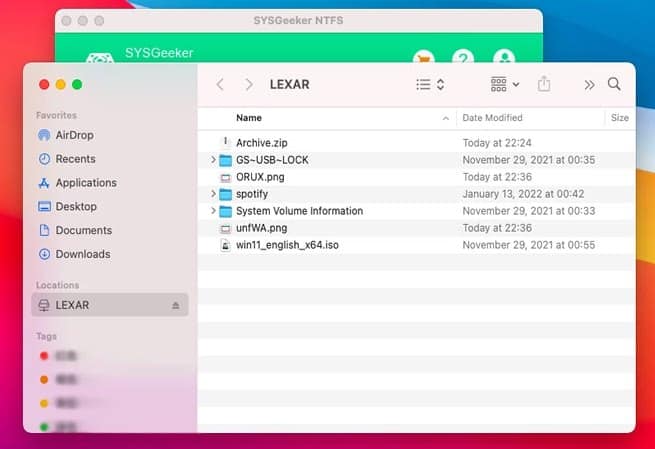Go forward with the Finder forward arrow
655x449 pixels.
point(249,84)
